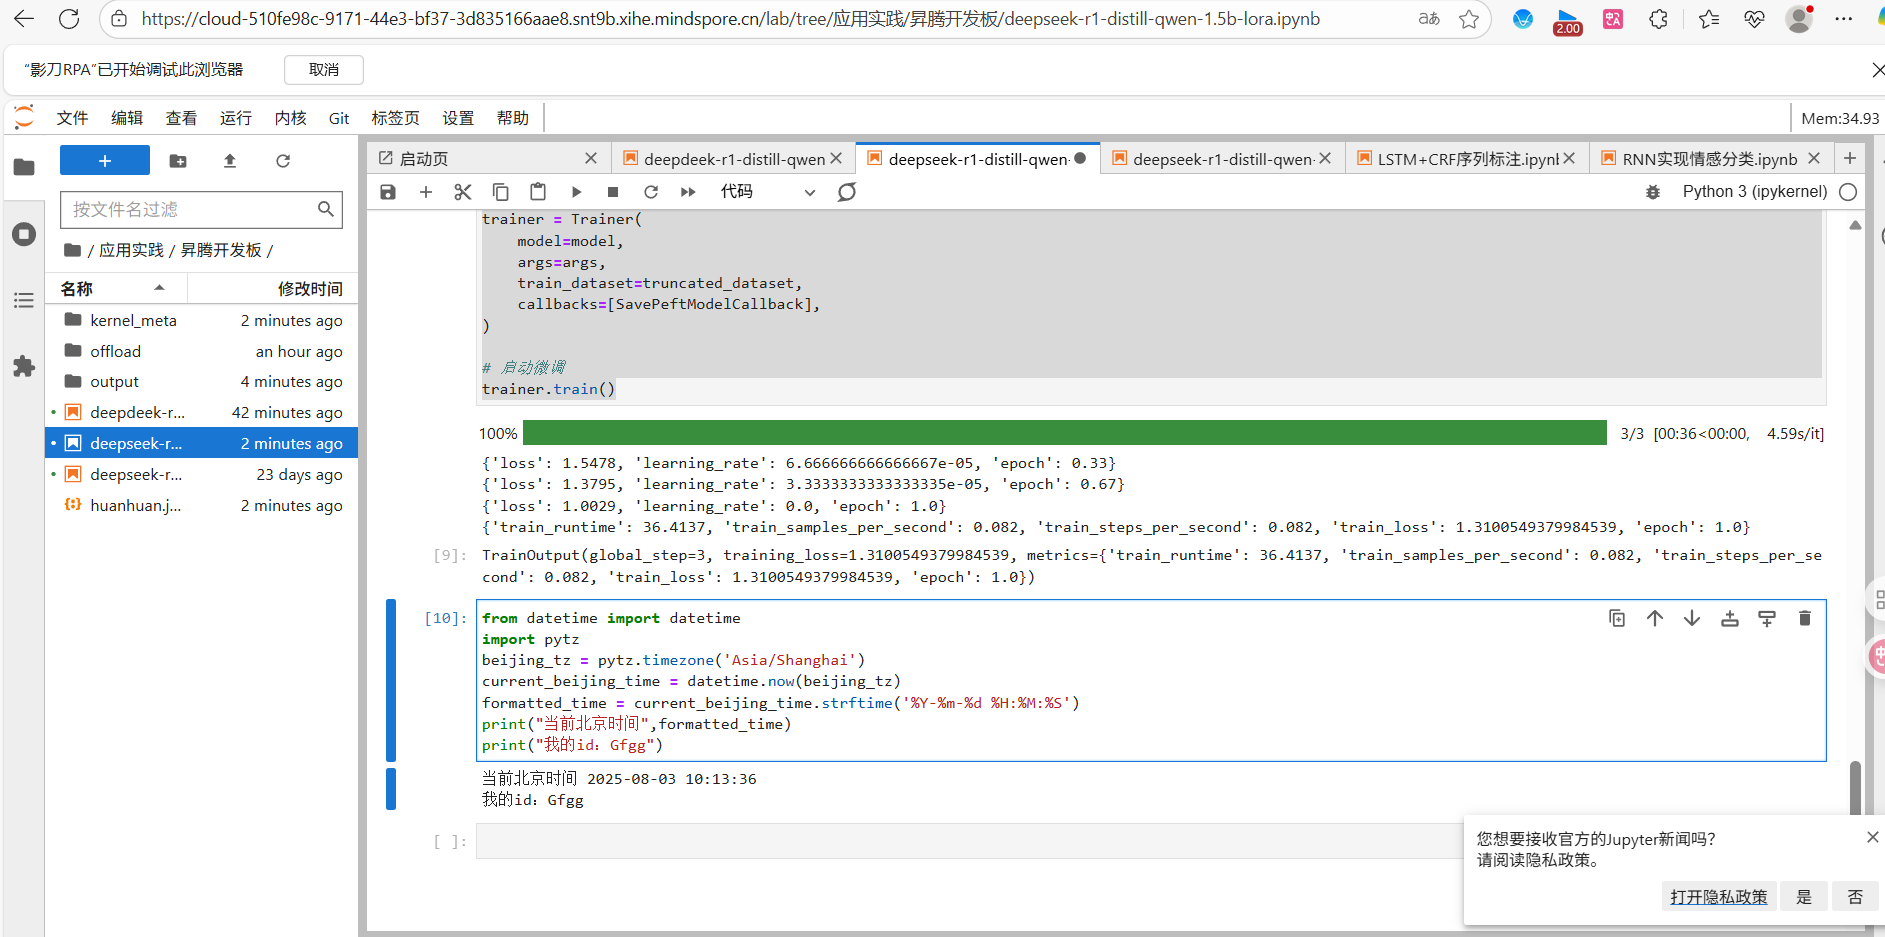Click the 打开隐私政策 button

pos(1718,897)
